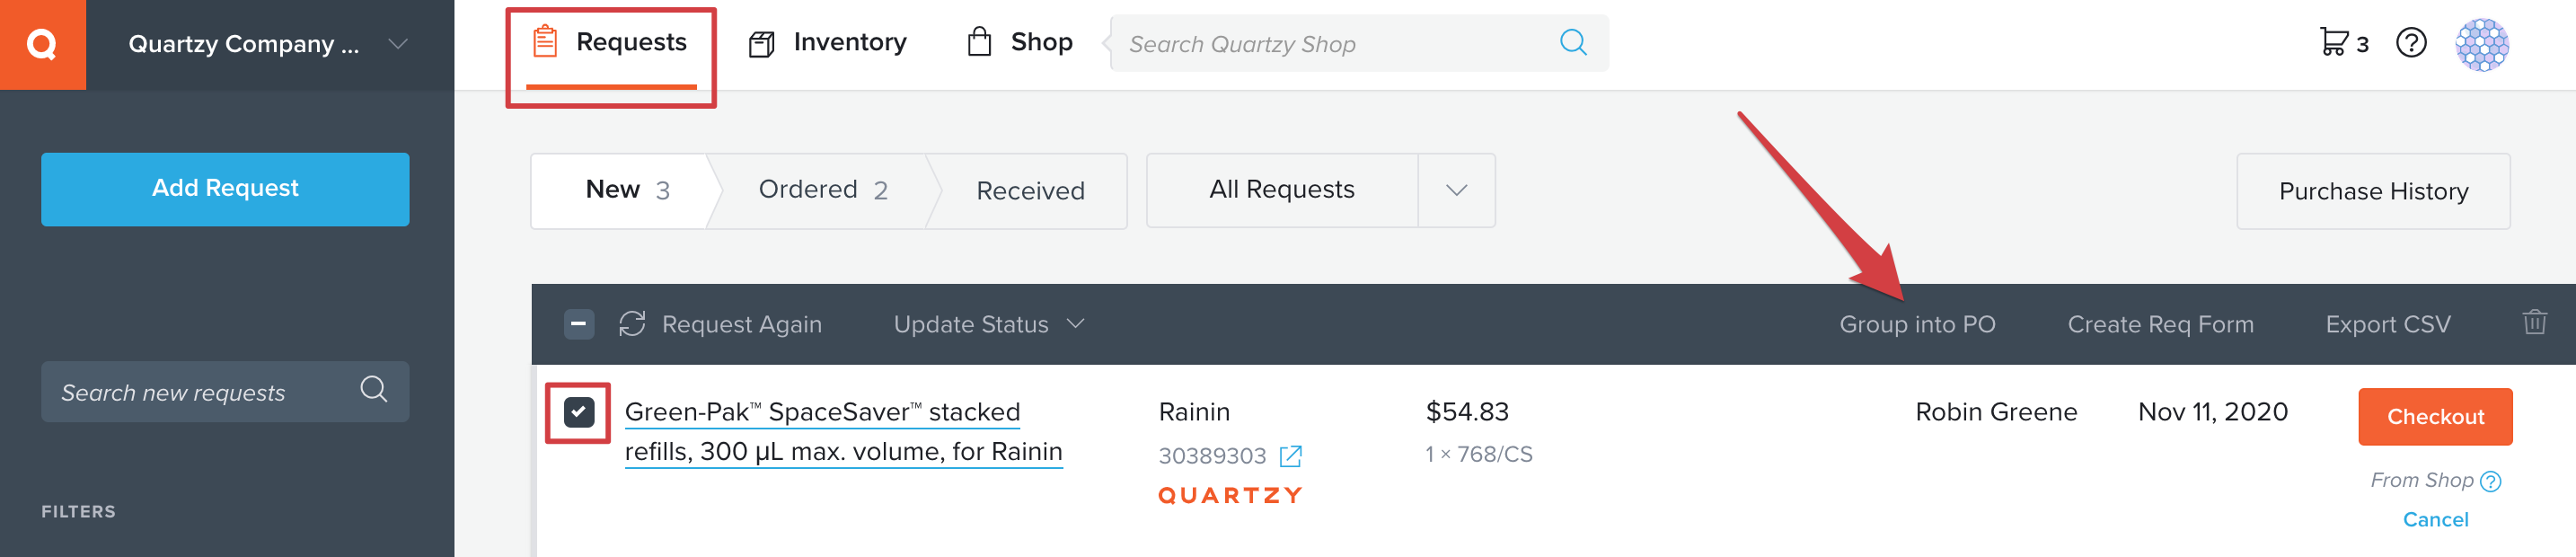Open the user profile avatar
This screenshot has height=557, width=2576.
click(x=2481, y=44)
